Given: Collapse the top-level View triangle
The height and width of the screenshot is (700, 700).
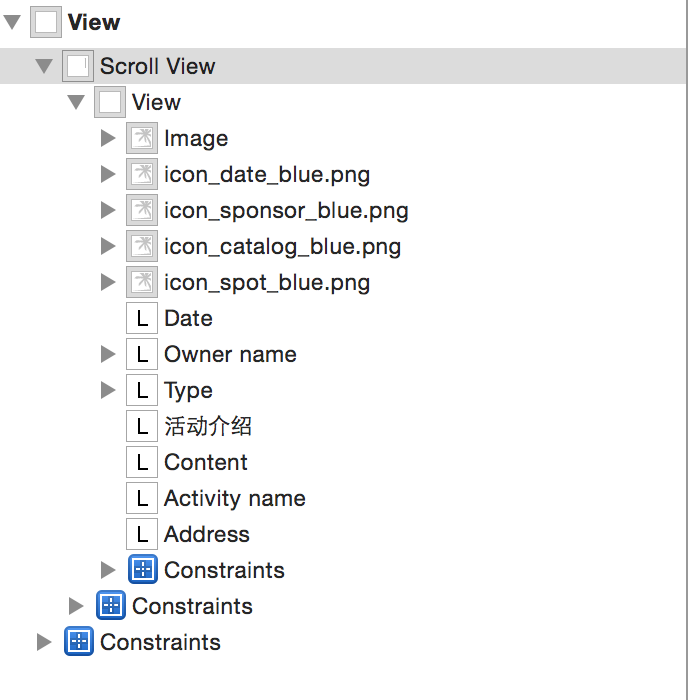Looking at the screenshot, I should [x=12, y=22].
